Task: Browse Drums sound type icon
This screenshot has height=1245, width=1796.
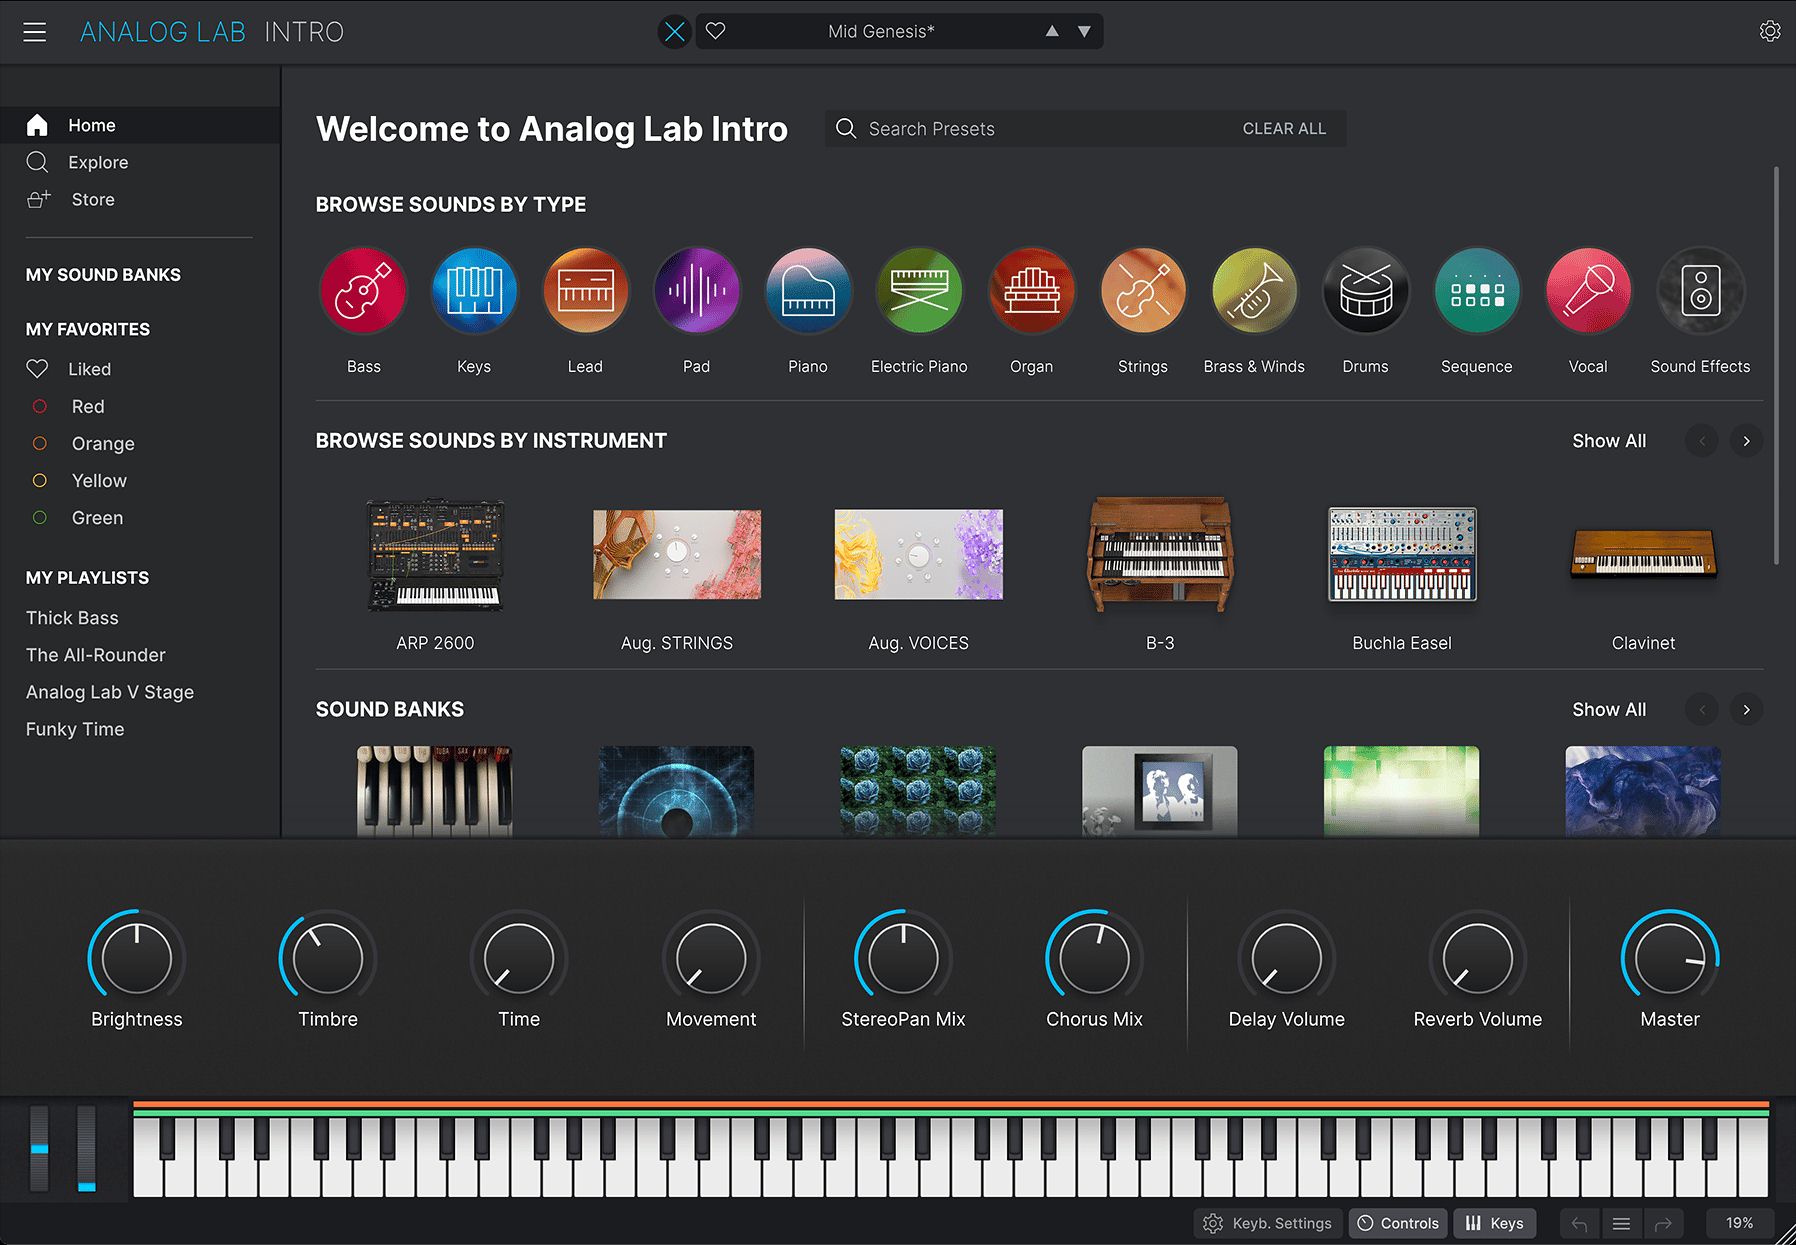Action: (1366, 291)
